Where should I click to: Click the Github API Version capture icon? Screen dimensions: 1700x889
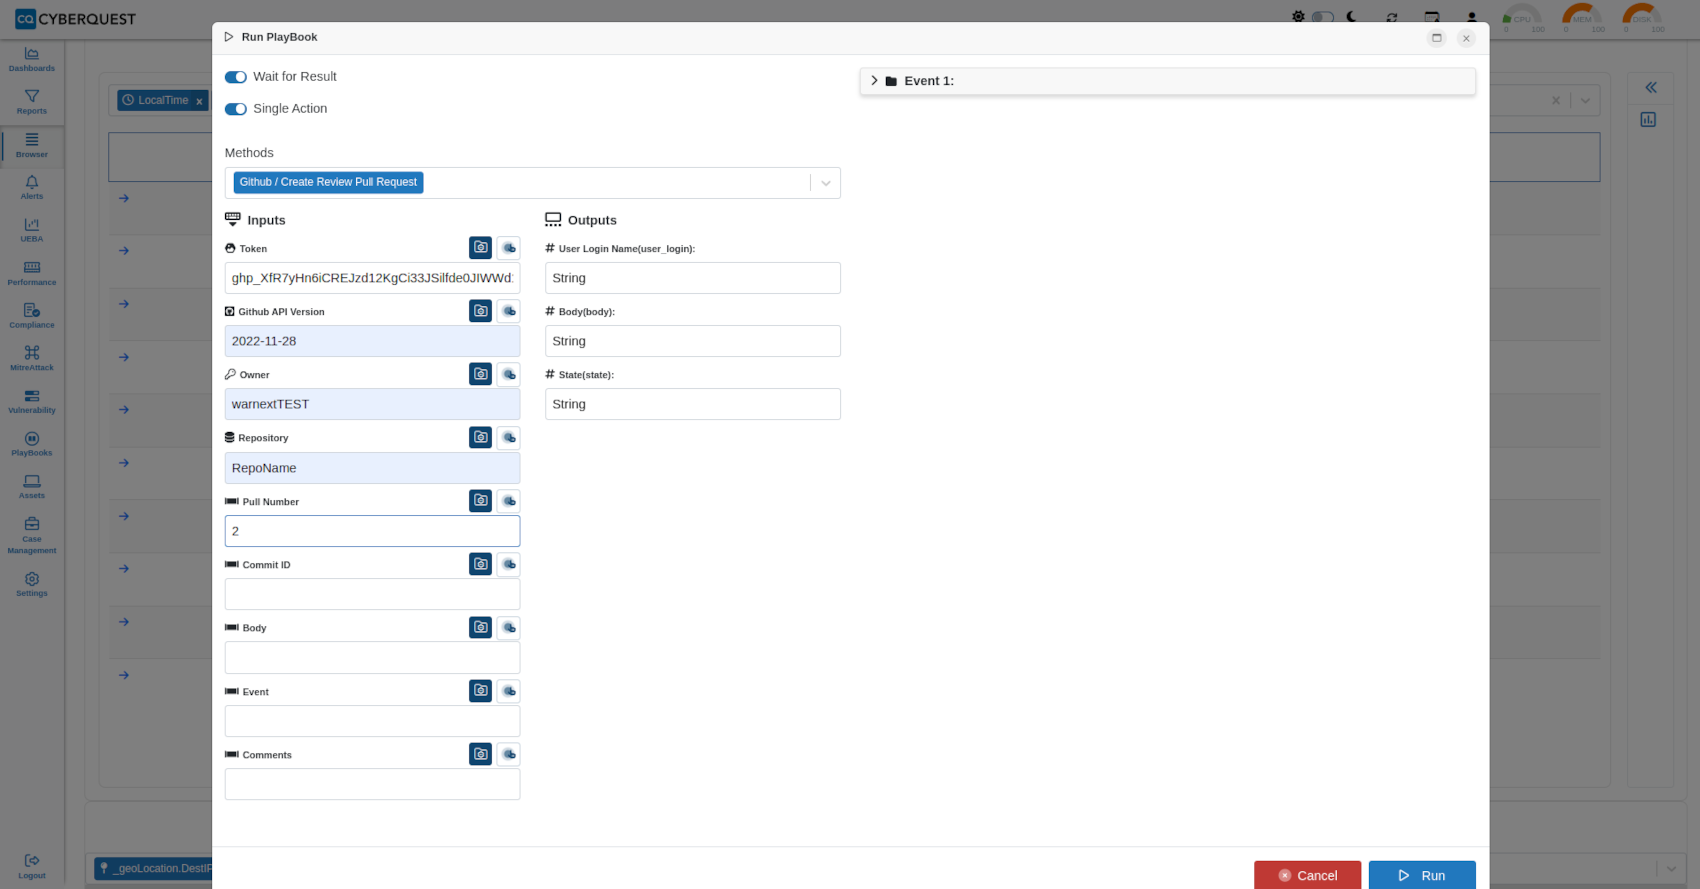(x=481, y=311)
